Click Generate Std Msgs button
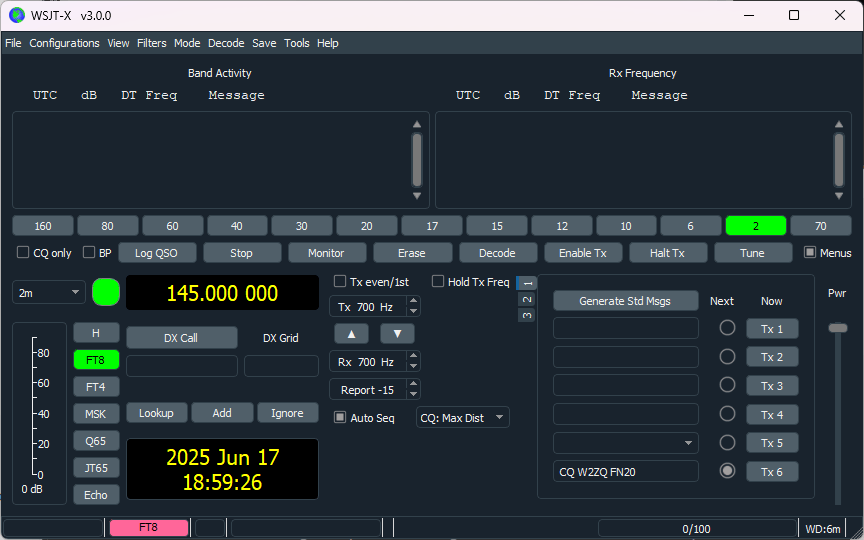Image resolution: width=864 pixels, height=540 pixels. 625,301
